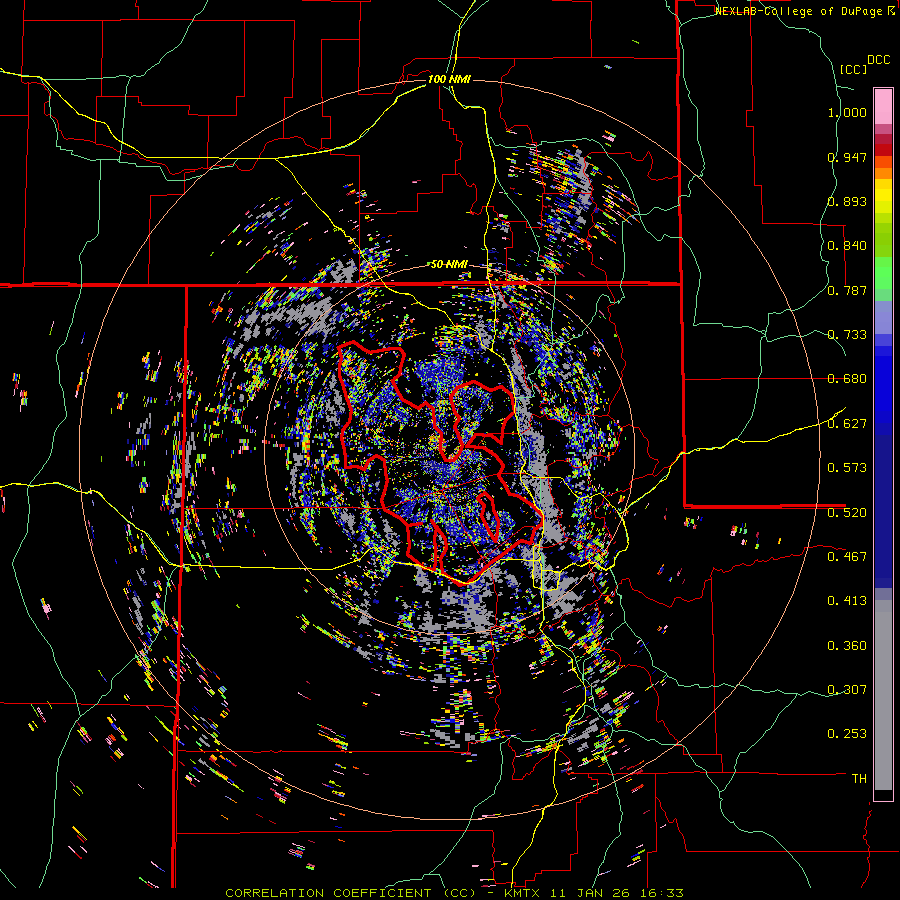Image resolution: width=900 pixels, height=900 pixels.
Task: Select the 0.253 legend value
Action: (x=847, y=734)
